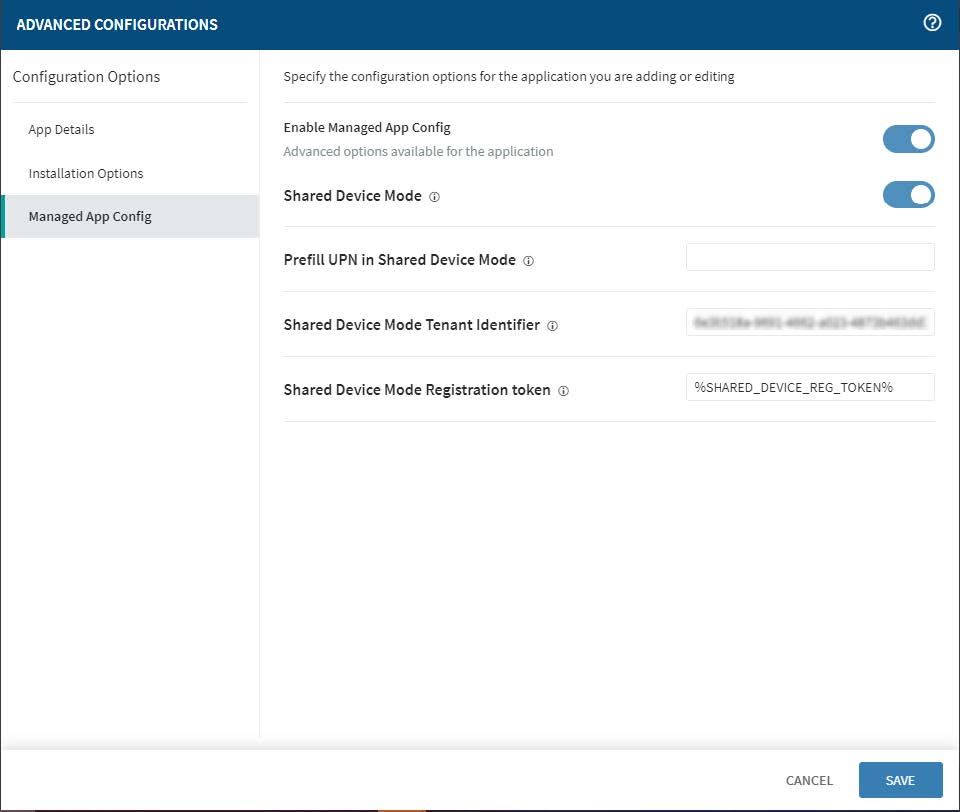
Task: View Tenant Identifier info tooltip icon
Action: (x=553, y=326)
